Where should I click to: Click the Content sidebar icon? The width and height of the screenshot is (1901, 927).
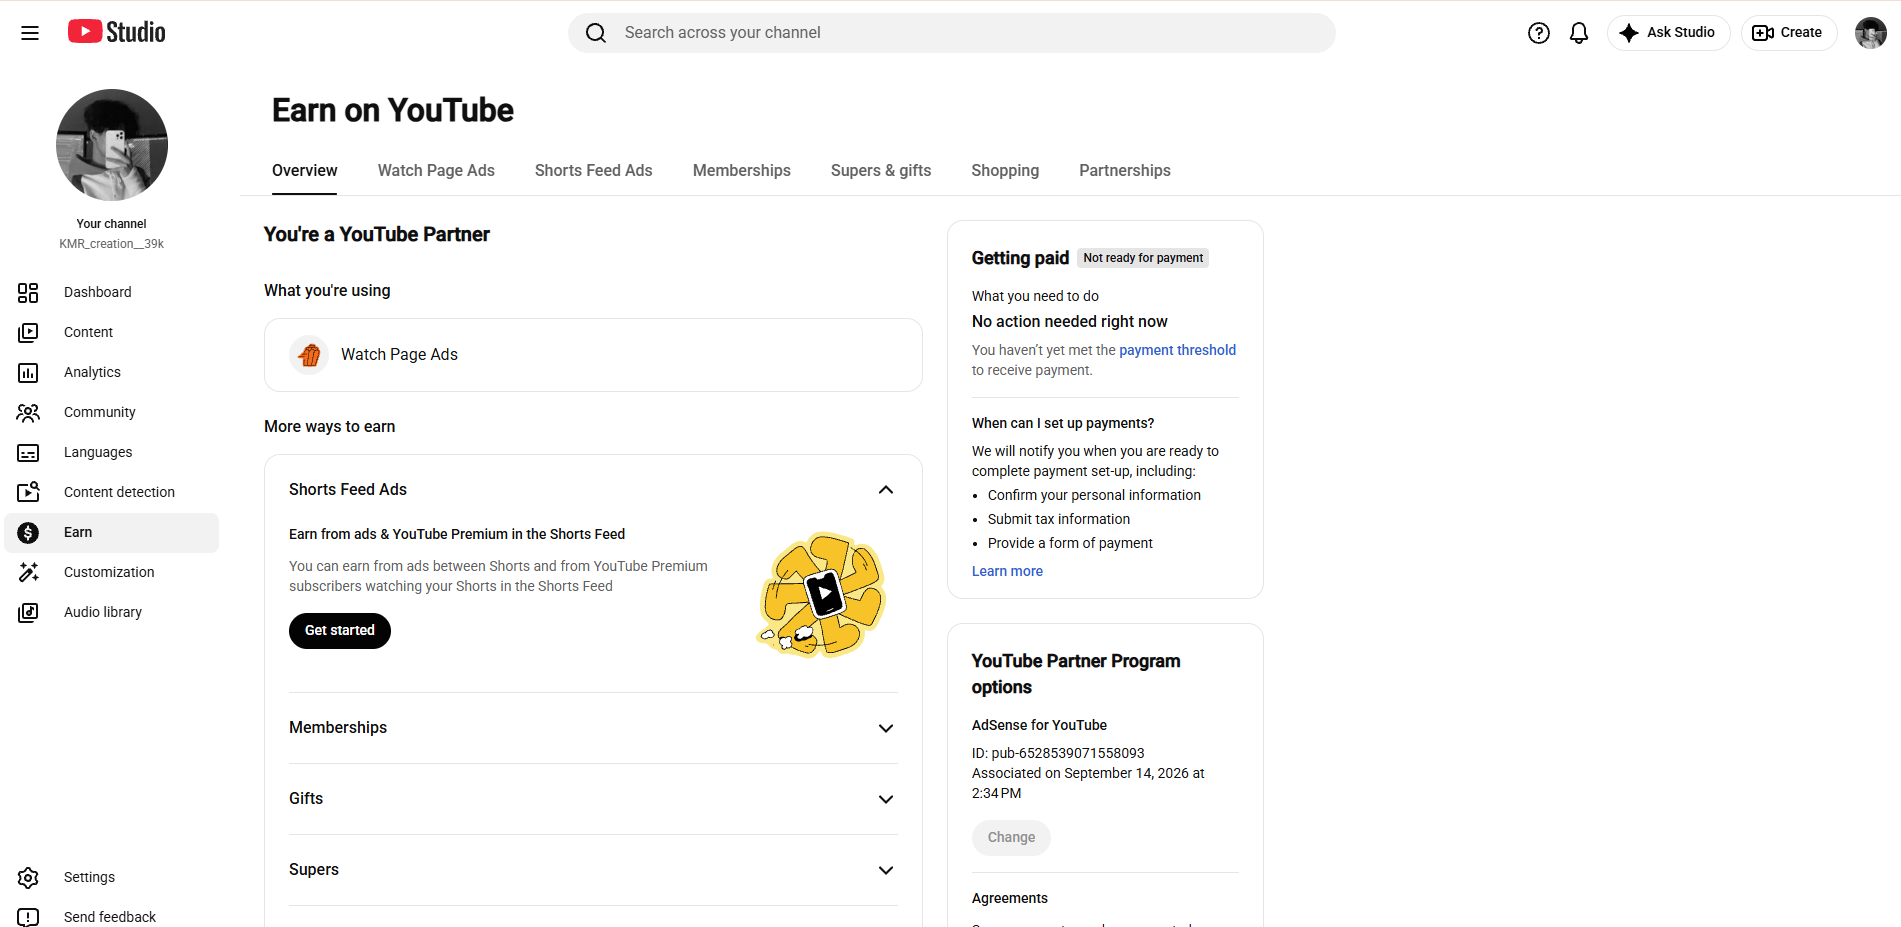pos(28,332)
